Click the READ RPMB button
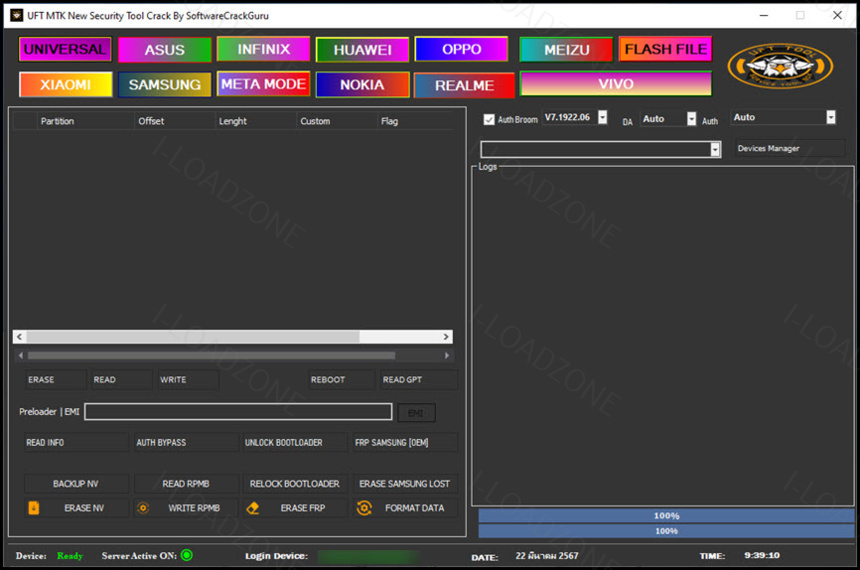This screenshot has height=570, width=860. (186, 484)
